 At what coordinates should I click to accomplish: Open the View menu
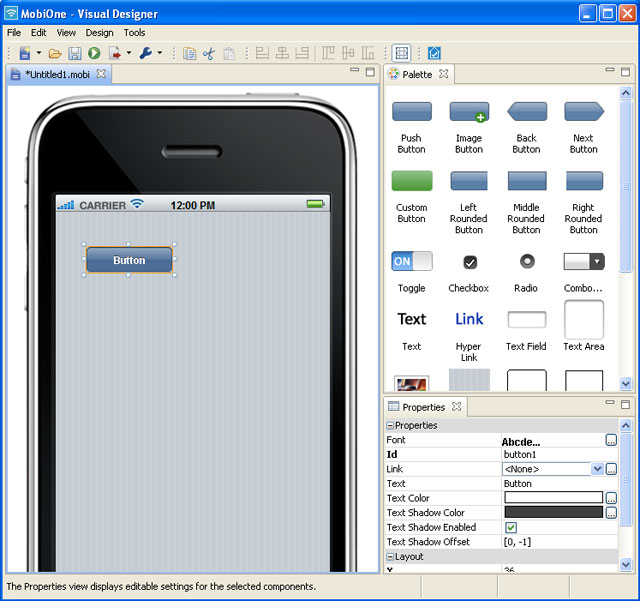66,33
